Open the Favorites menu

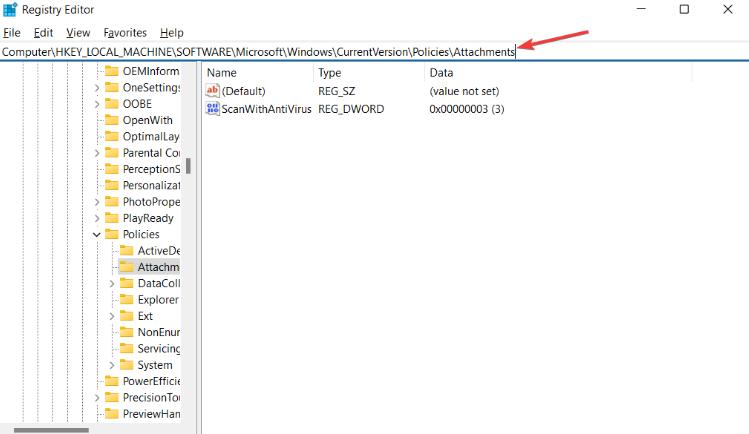pos(125,33)
